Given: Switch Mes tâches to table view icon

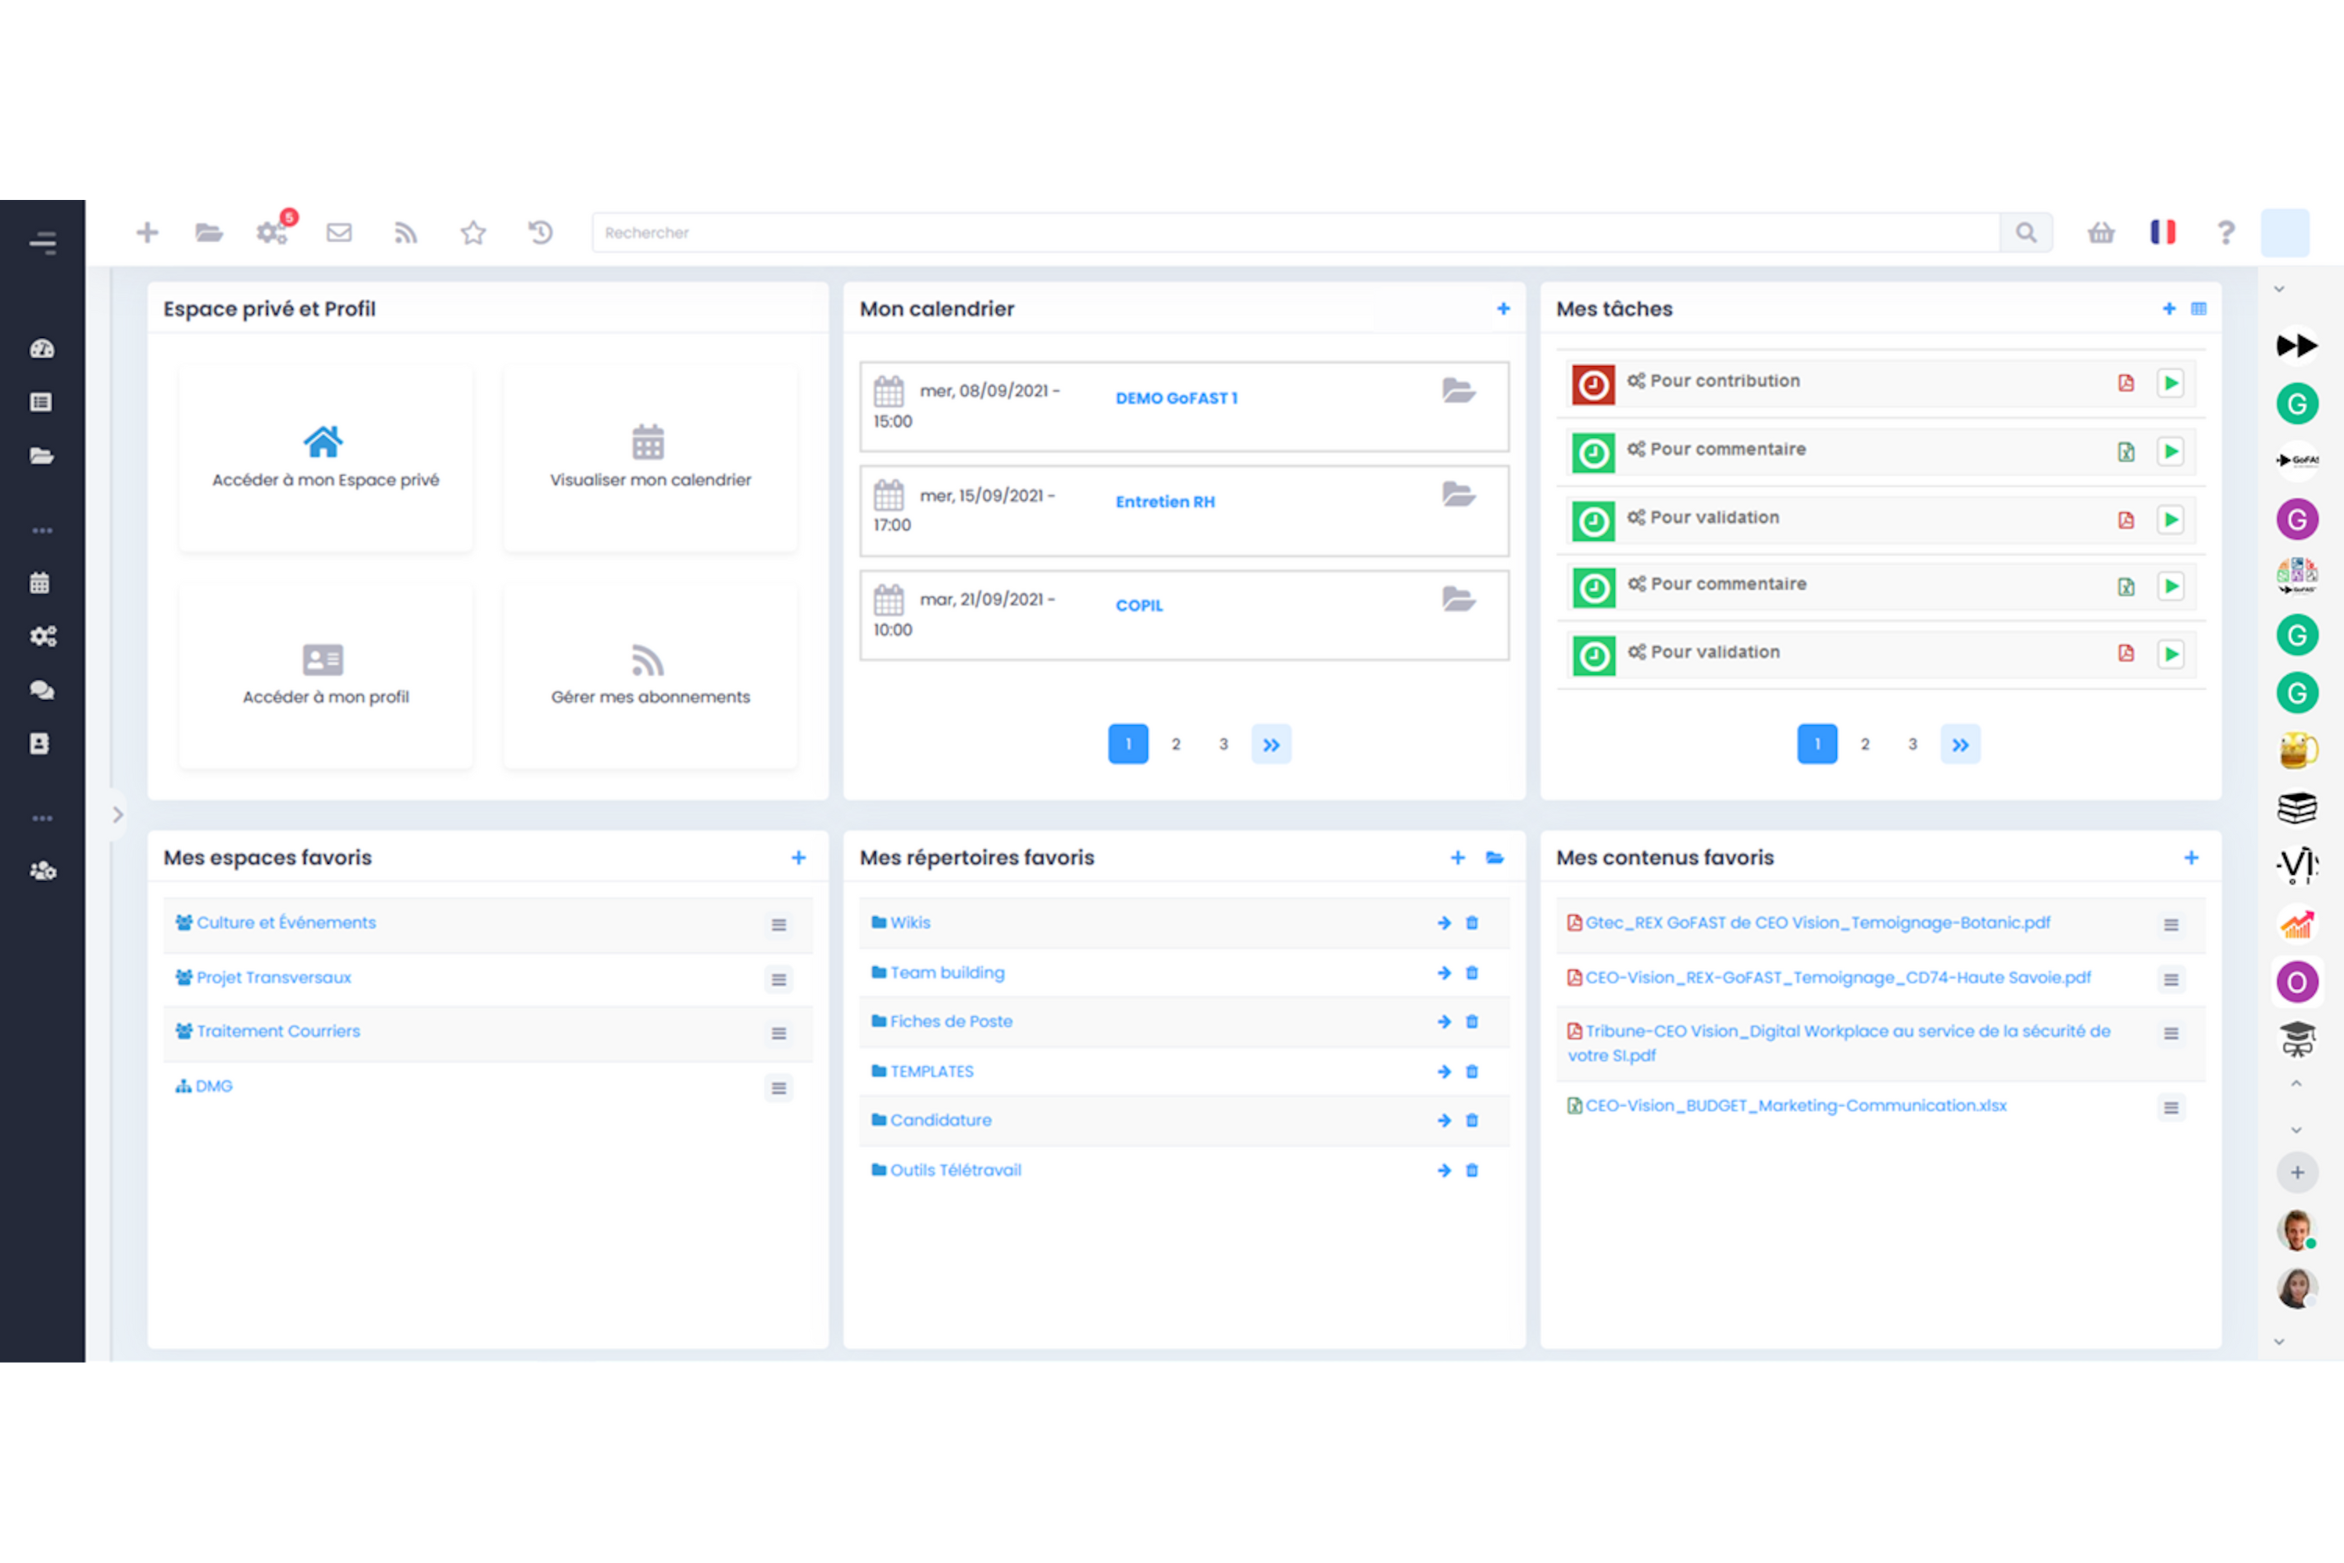Looking at the screenshot, I should pos(2198,309).
